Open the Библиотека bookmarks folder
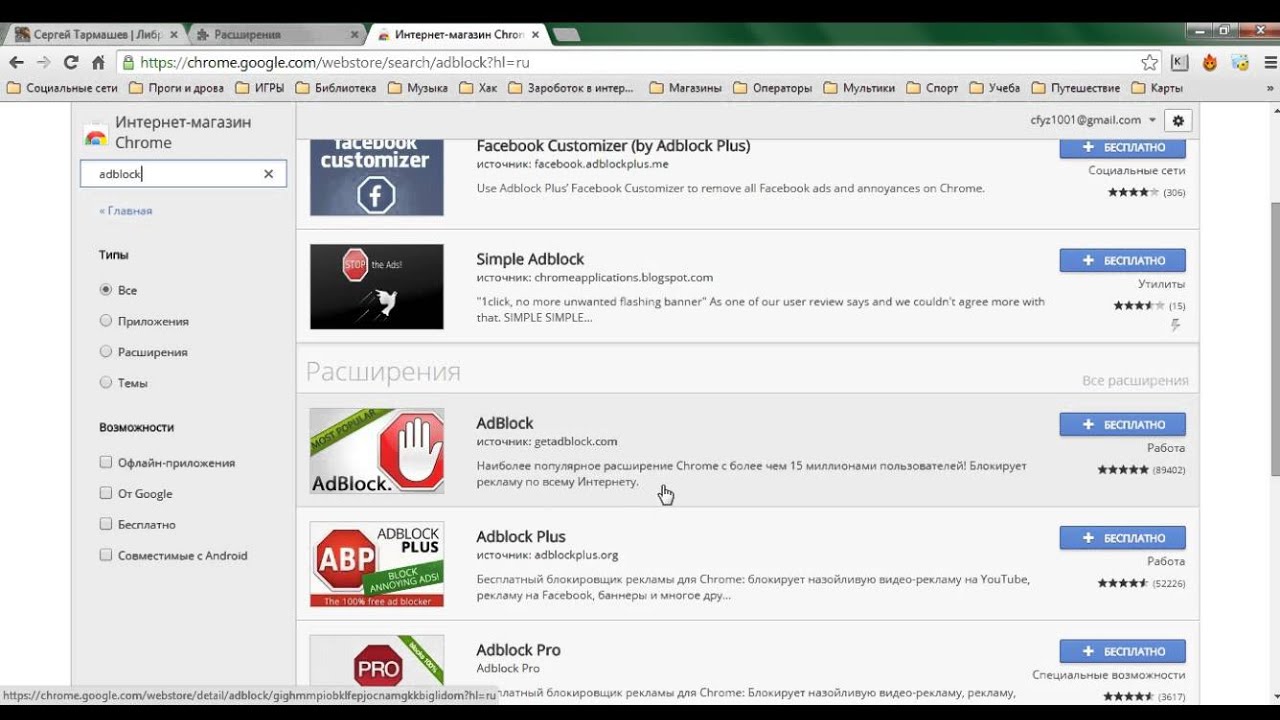 click(x=335, y=88)
